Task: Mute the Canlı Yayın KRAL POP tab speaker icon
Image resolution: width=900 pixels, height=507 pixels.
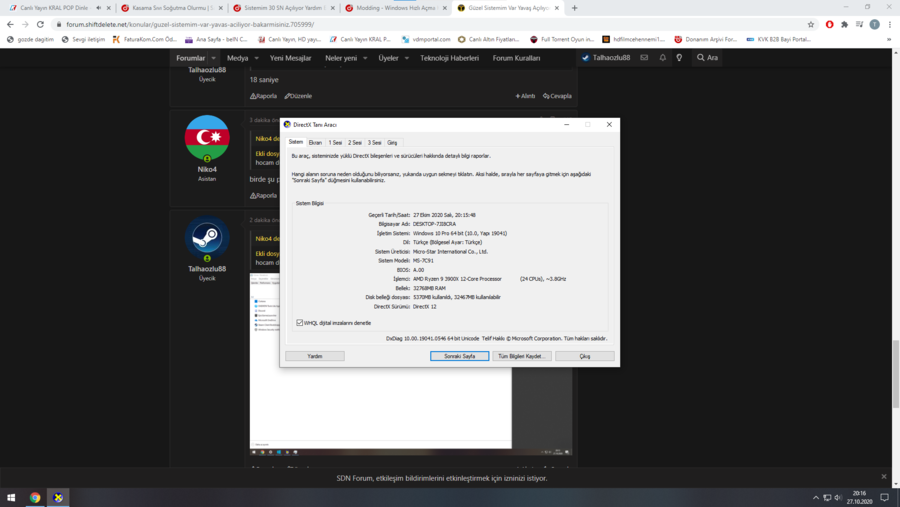Action: [98, 8]
